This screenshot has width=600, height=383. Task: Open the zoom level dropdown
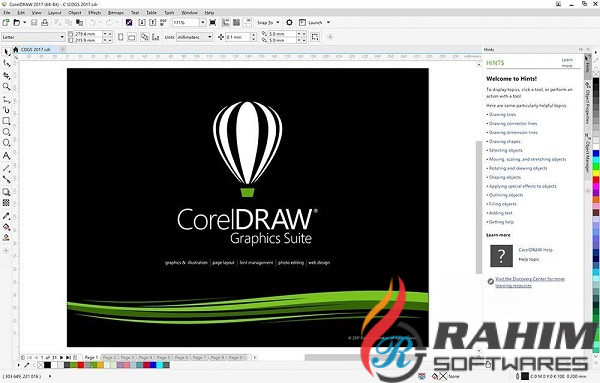203,23
